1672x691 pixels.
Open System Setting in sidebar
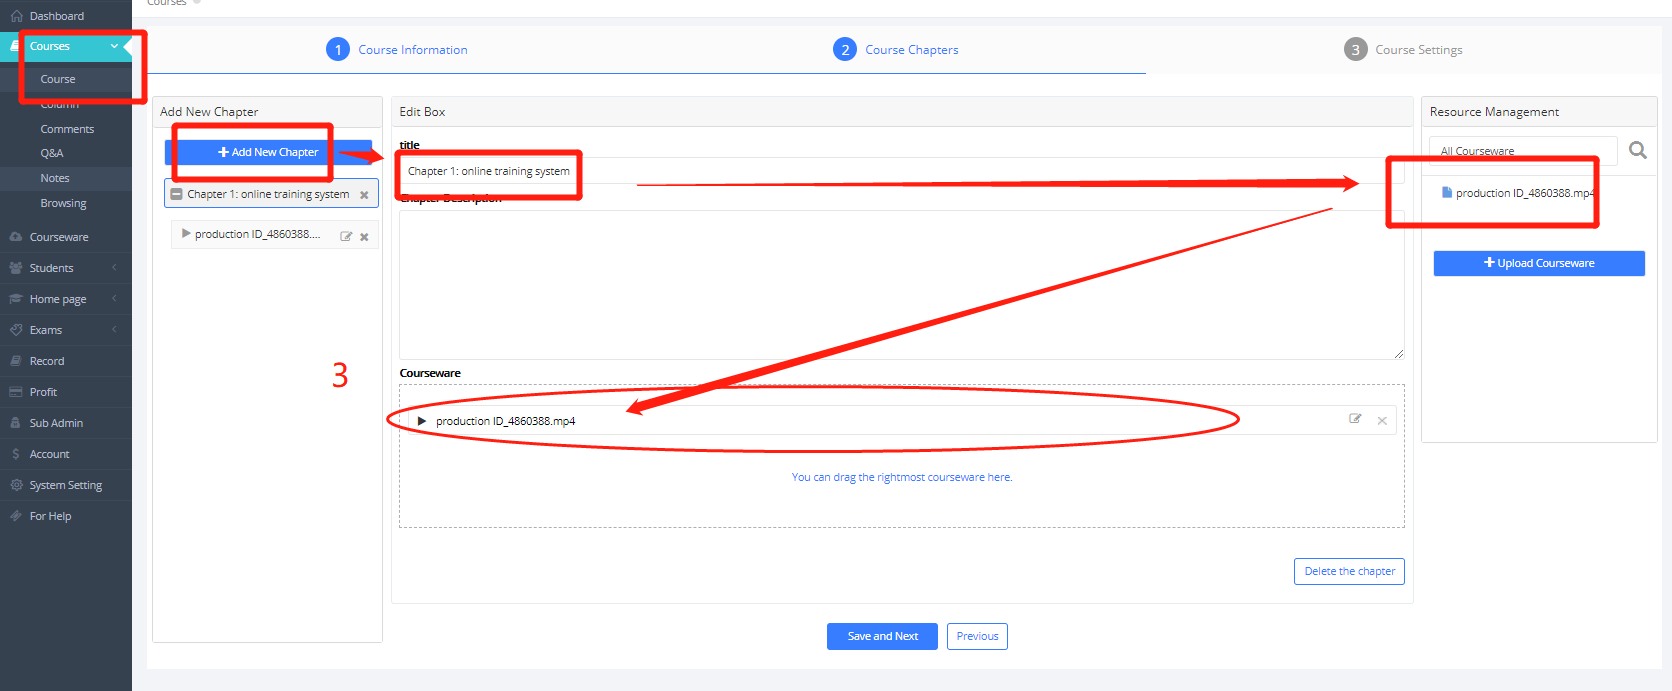[65, 485]
